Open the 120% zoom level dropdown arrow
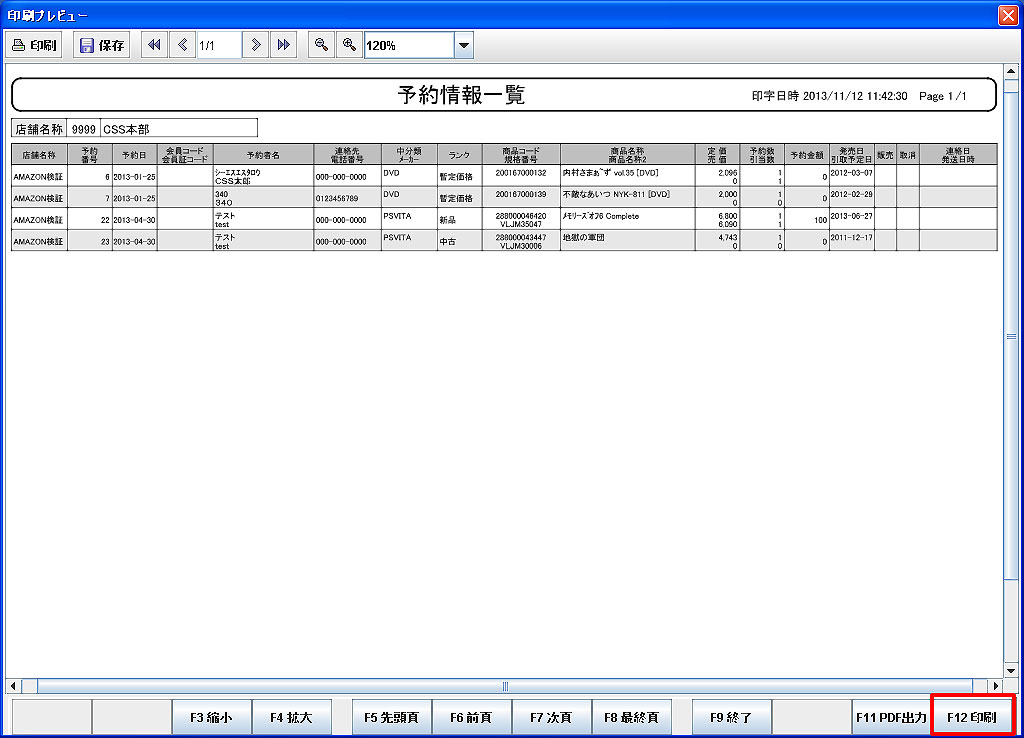 (x=463, y=45)
